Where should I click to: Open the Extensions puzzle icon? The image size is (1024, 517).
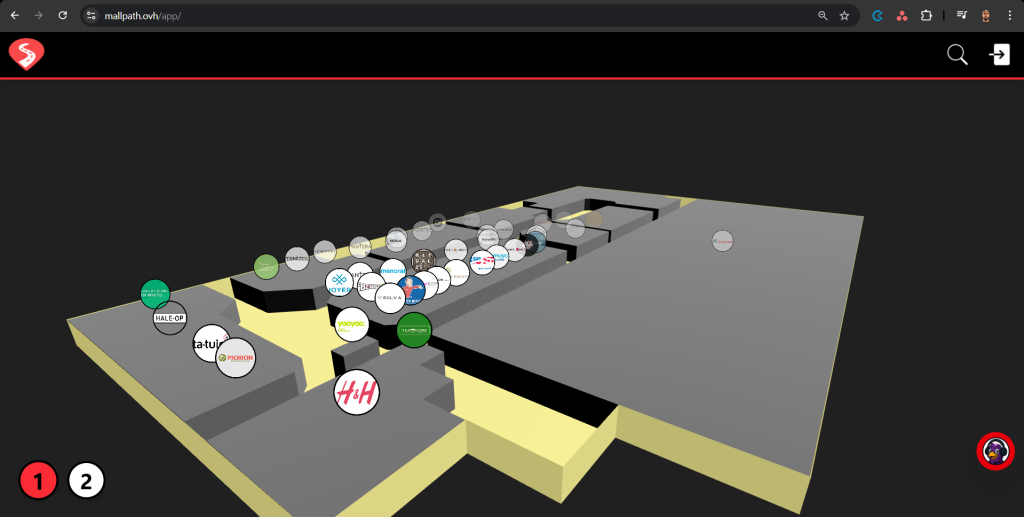(926, 16)
